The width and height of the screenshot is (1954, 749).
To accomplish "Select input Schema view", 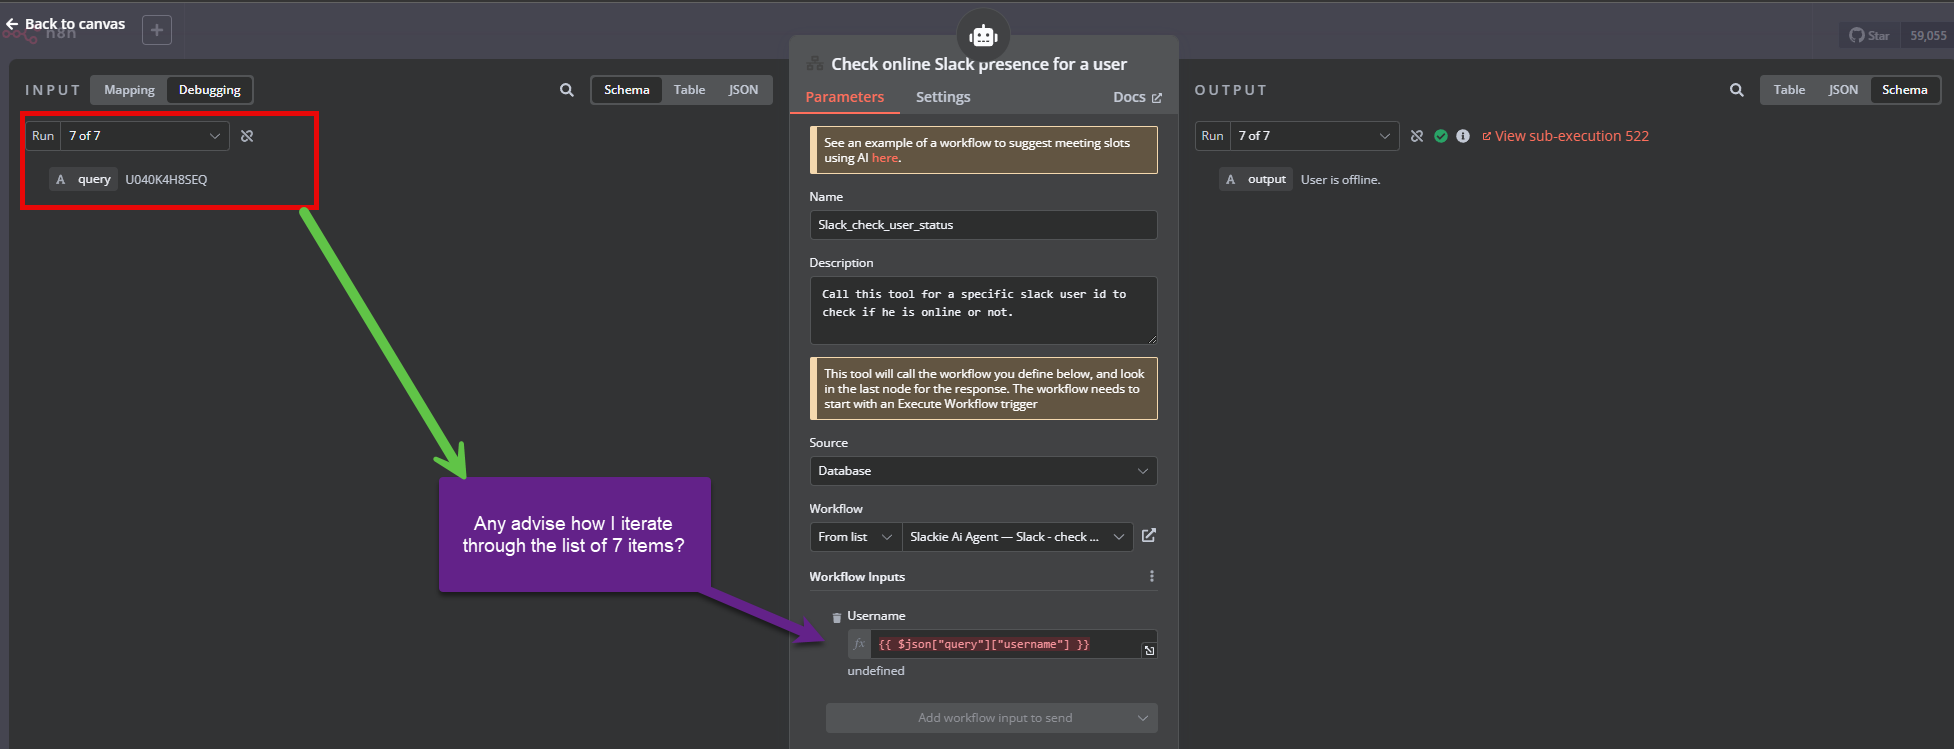I will point(627,90).
